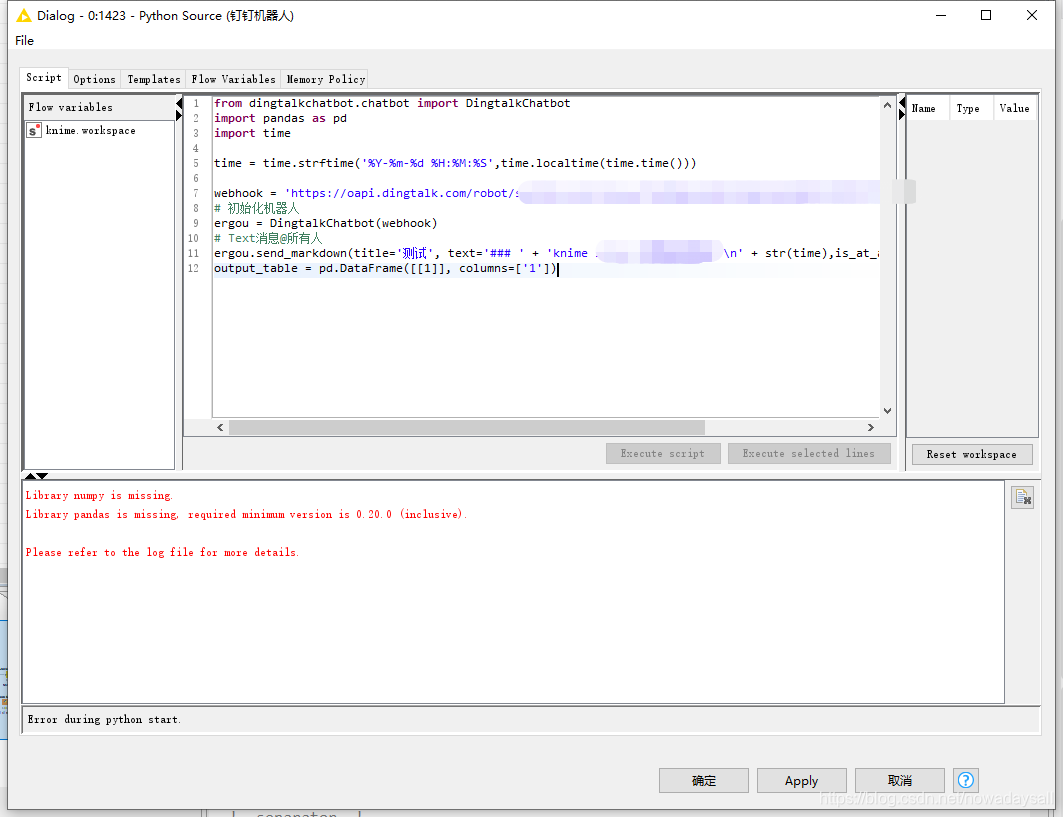Screen dimensions: 1063x817
Task: Open the Memory Policy tab
Action: (325, 79)
